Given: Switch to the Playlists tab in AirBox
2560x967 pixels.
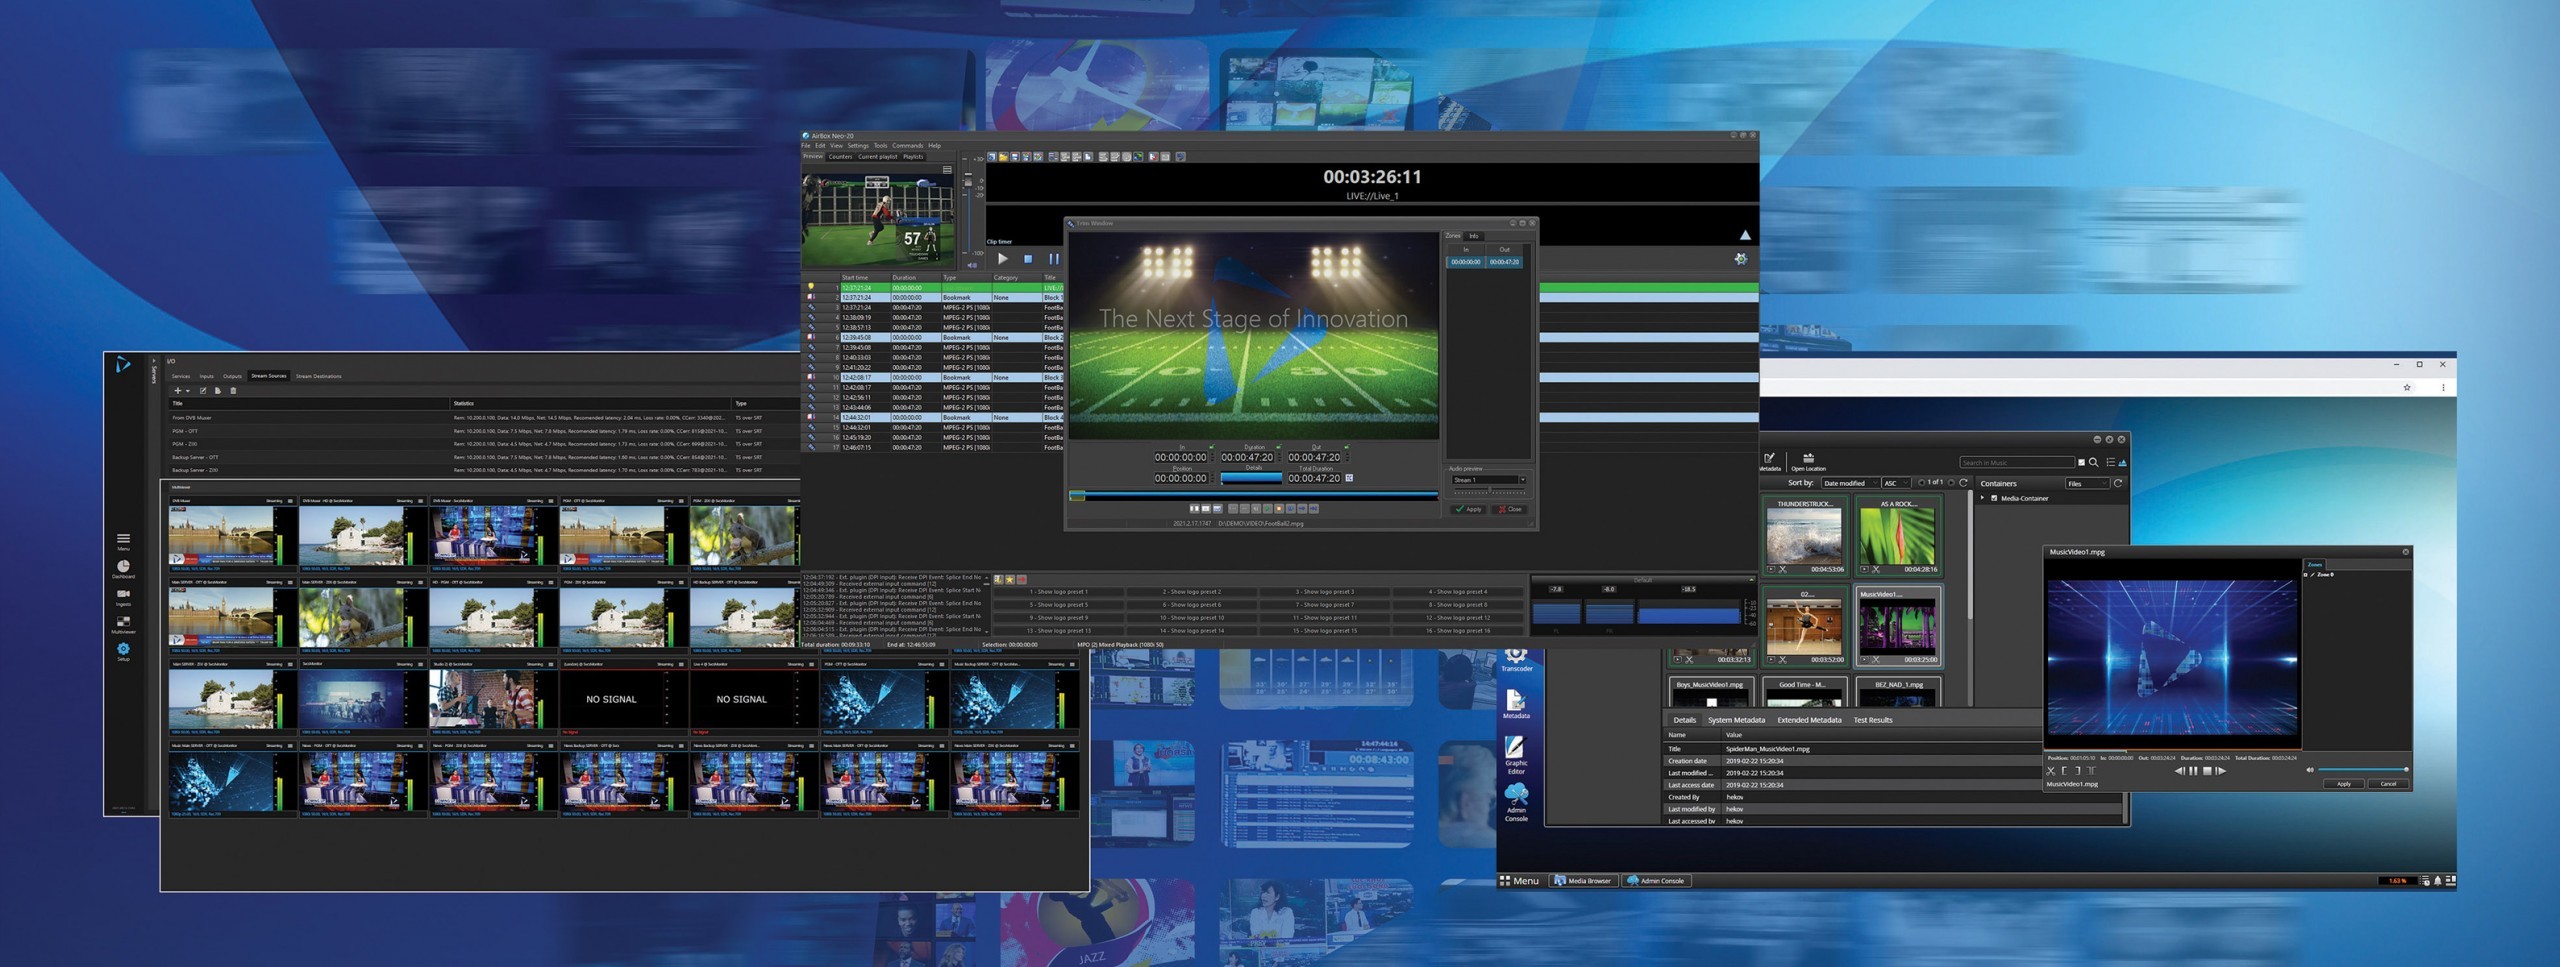Looking at the screenshot, I should click(913, 157).
